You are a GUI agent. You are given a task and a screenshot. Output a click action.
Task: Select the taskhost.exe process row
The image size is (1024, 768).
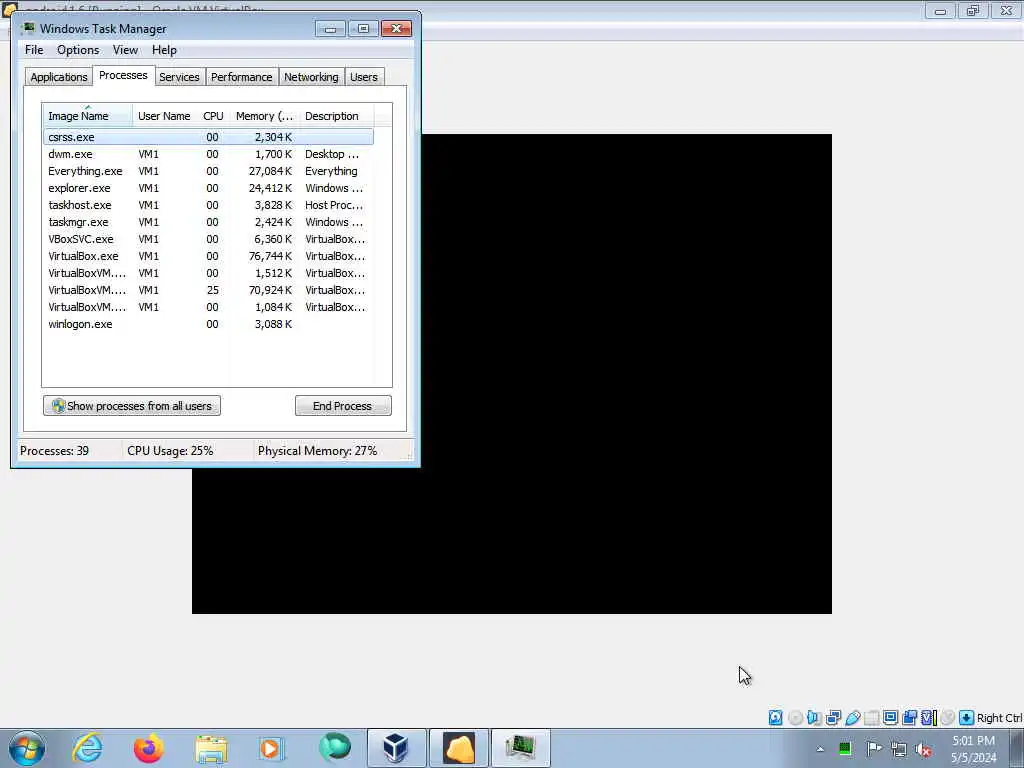(208, 205)
